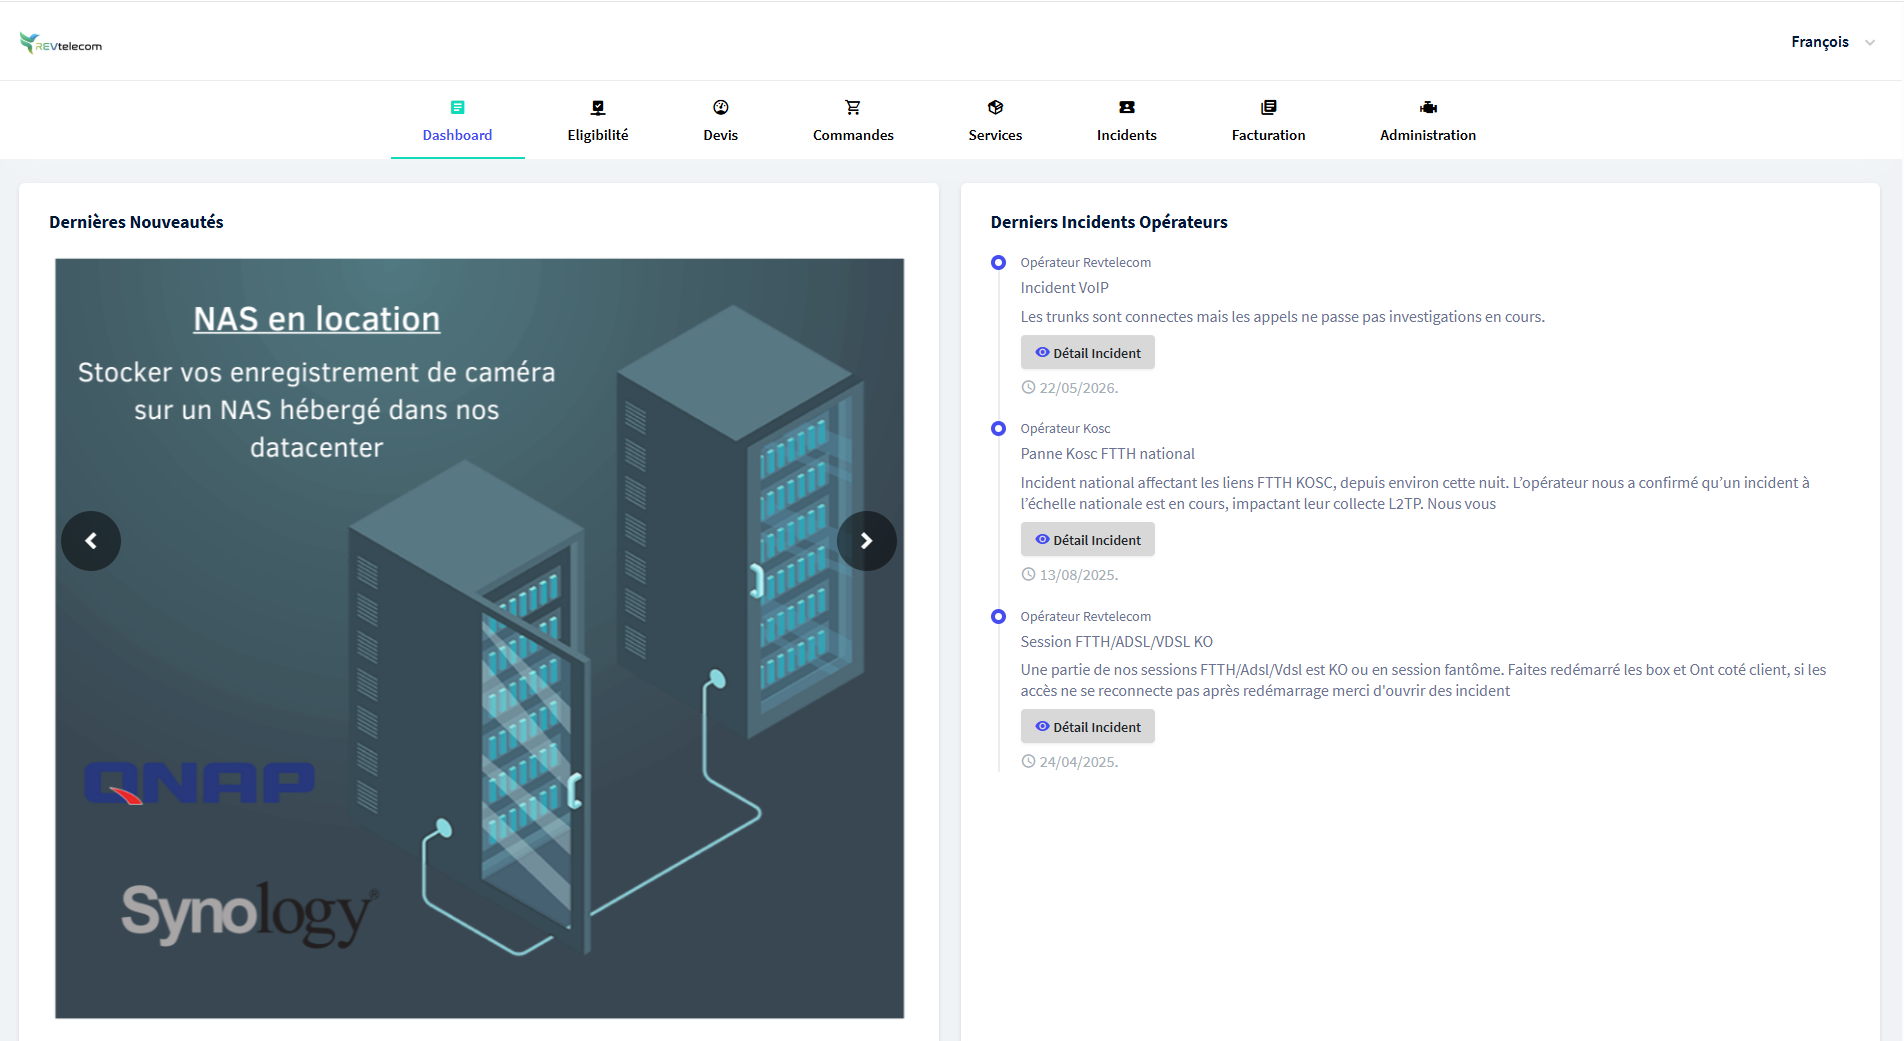Image resolution: width=1904 pixels, height=1041 pixels.
Task: Open Détail Incident for Panne Kosc FTTH
Action: click(x=1088, y=540)
